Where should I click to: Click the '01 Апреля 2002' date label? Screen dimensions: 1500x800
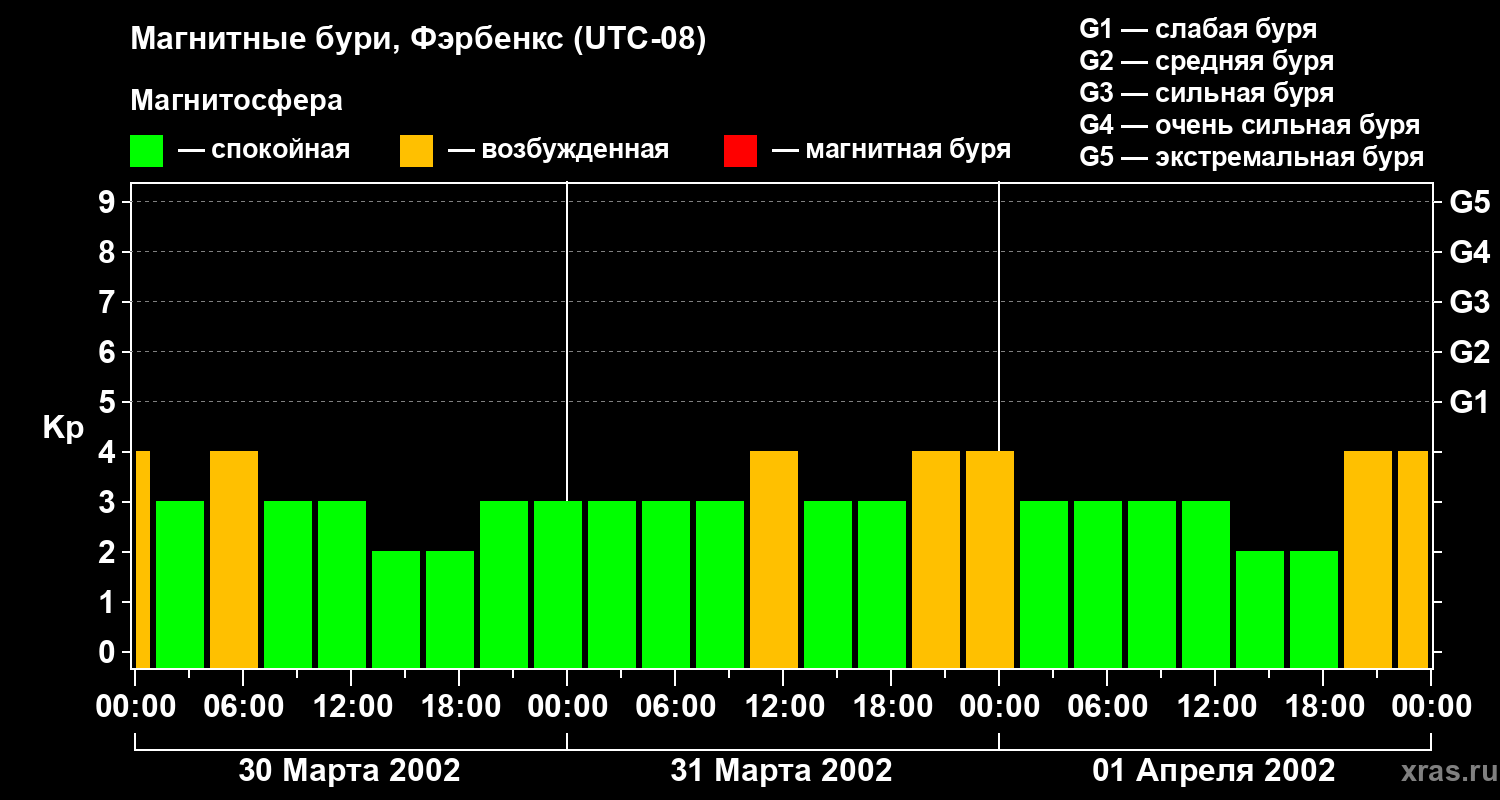[x=1213, y=771]
